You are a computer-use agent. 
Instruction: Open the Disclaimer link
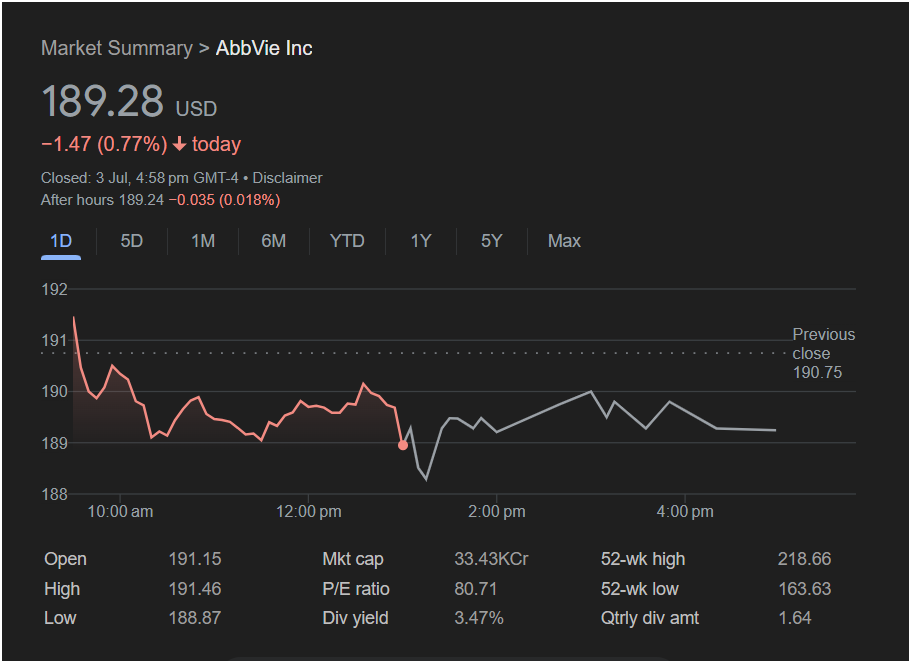(287, 178)
